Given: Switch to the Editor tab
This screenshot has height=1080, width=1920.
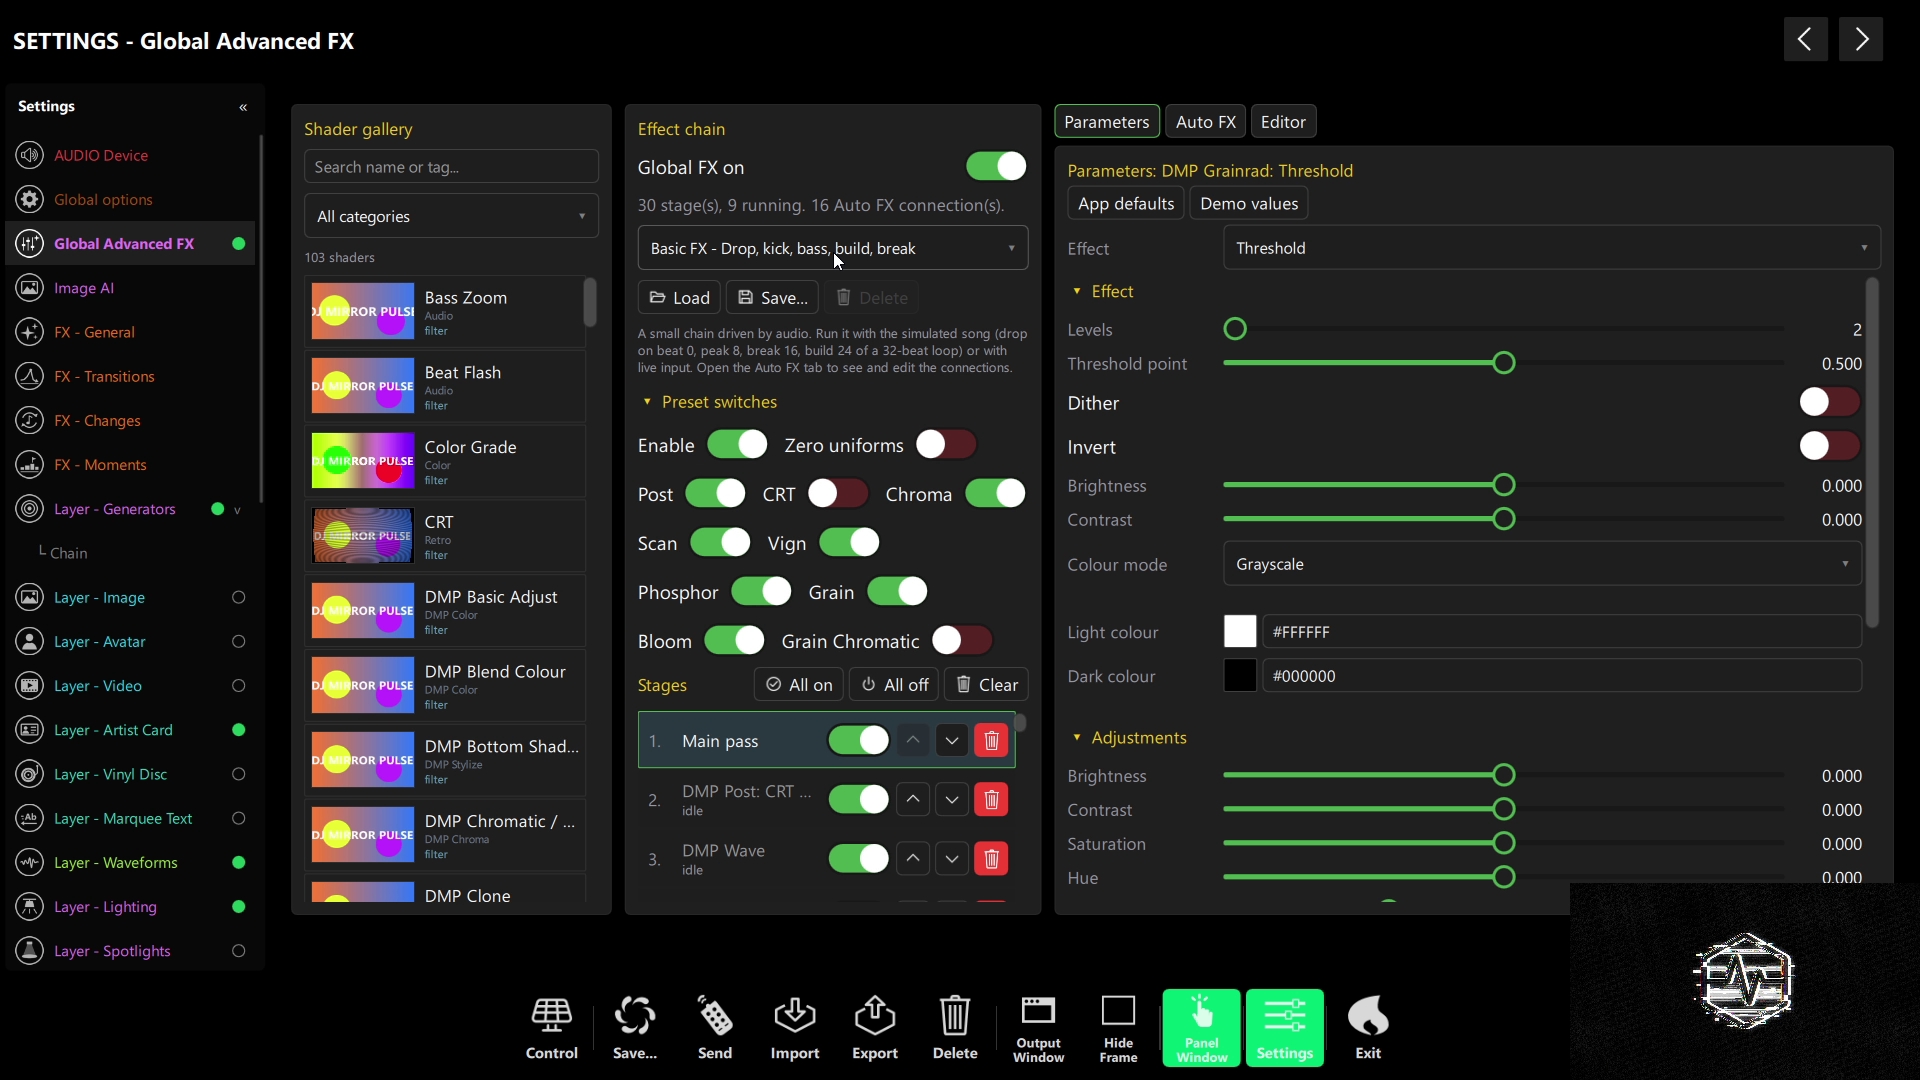Looking at the screenshot, I should 1283,122.
